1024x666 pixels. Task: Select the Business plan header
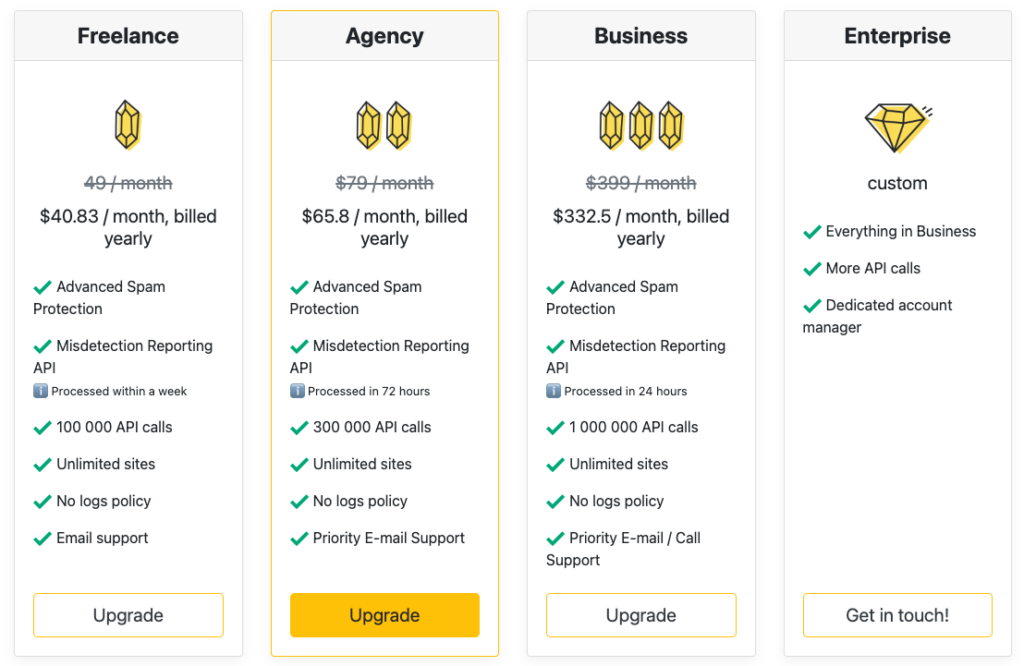coord(641,36)
